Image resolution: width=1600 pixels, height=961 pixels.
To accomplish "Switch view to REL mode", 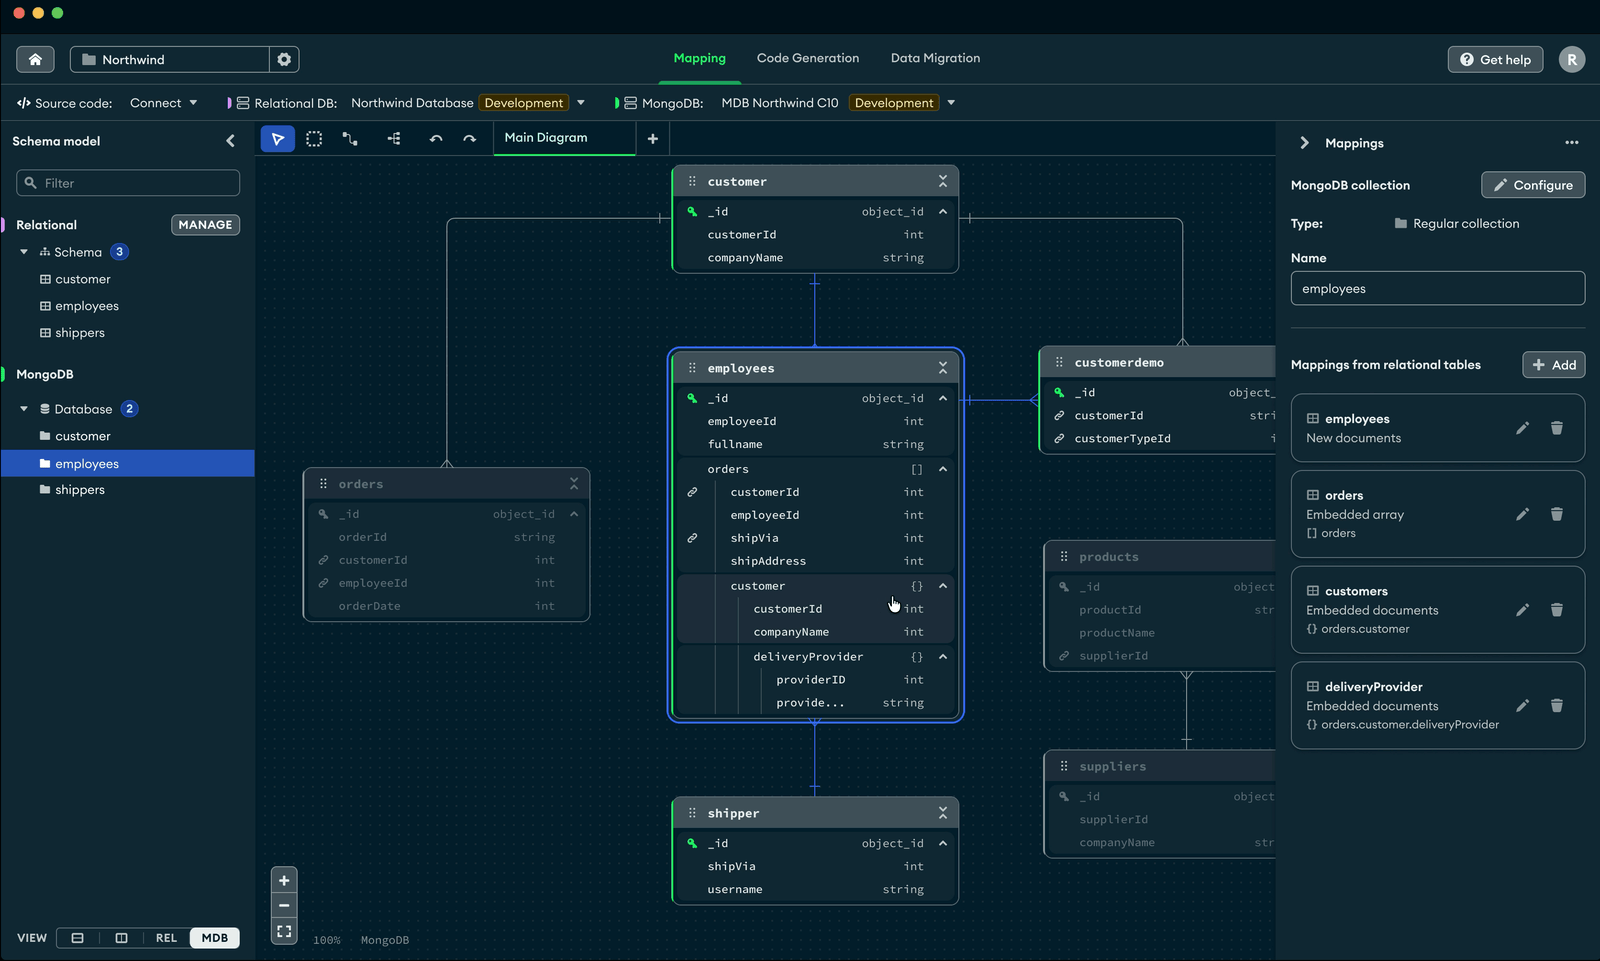I will pyautogui.click(x=166, y=938).
